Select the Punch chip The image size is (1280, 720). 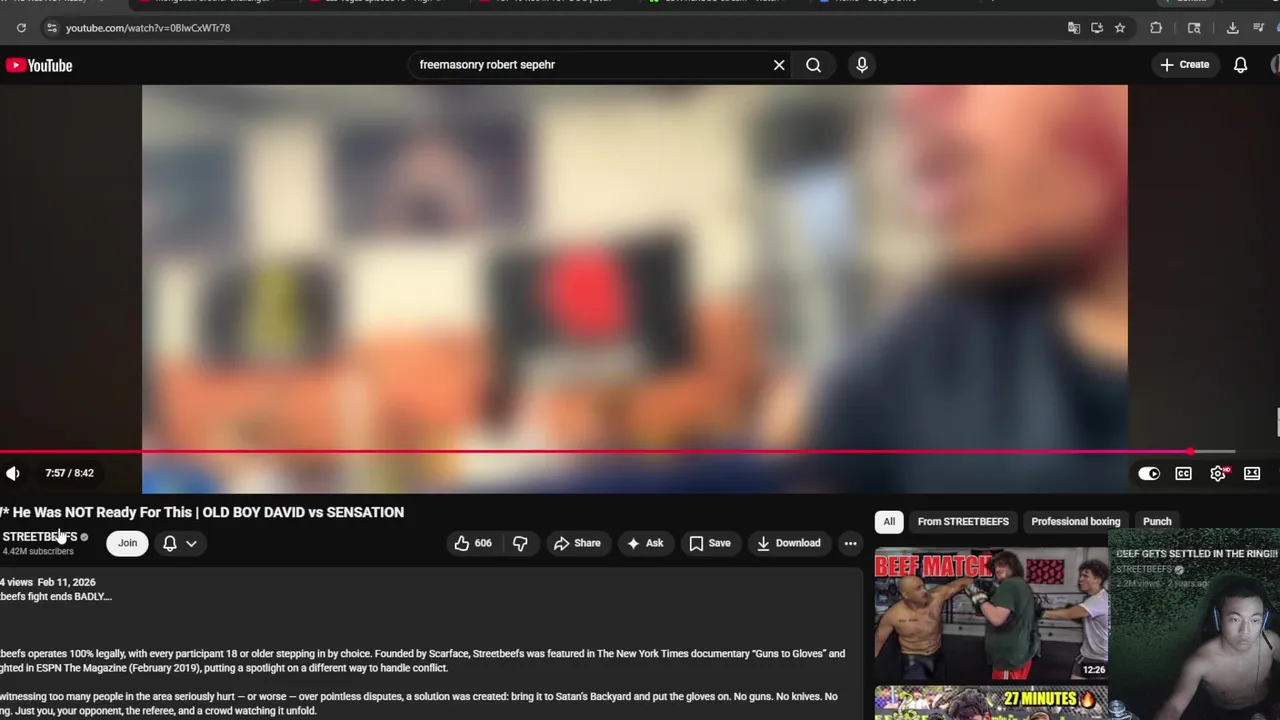click(1157, 521)
